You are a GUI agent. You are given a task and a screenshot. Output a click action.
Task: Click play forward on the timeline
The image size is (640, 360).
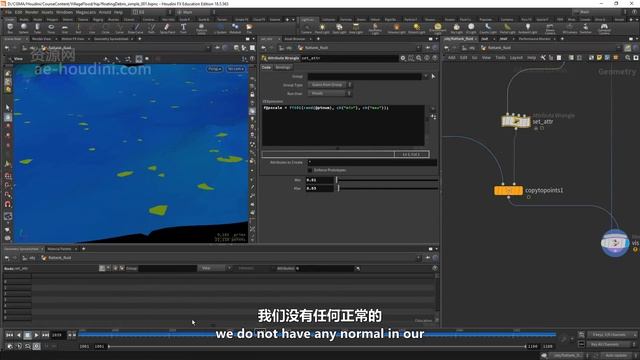click(x=36, y=335)
